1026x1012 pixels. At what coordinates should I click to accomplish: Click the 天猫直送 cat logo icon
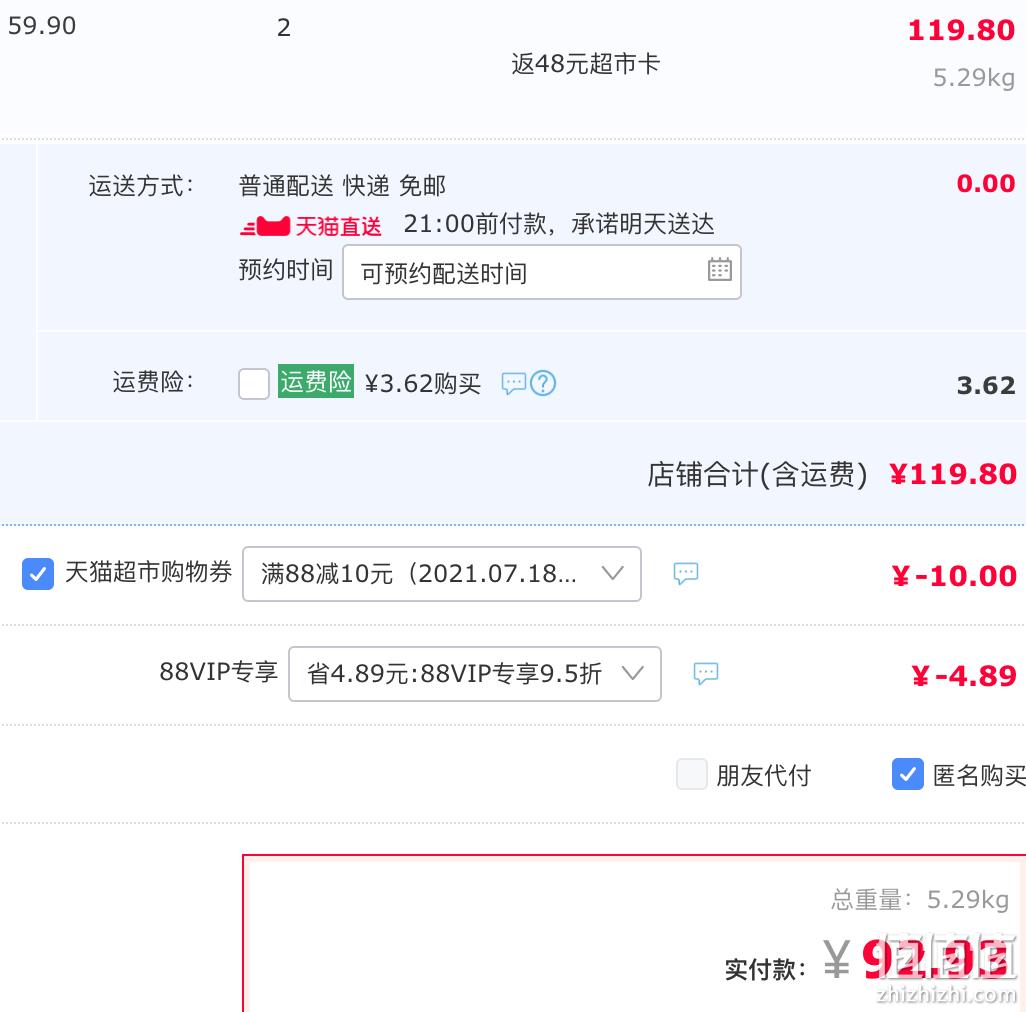coord(266,226)
